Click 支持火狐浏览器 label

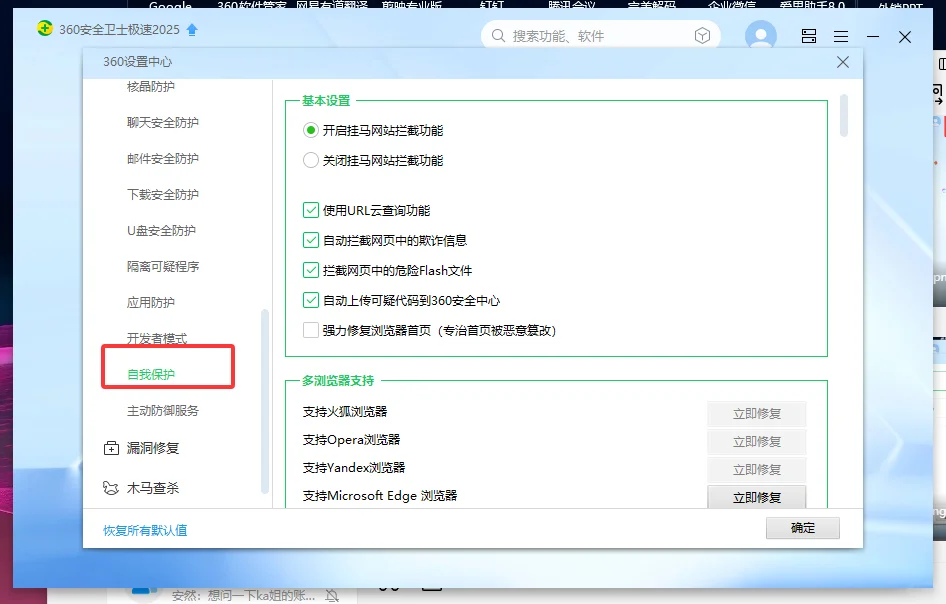[345, 412]
